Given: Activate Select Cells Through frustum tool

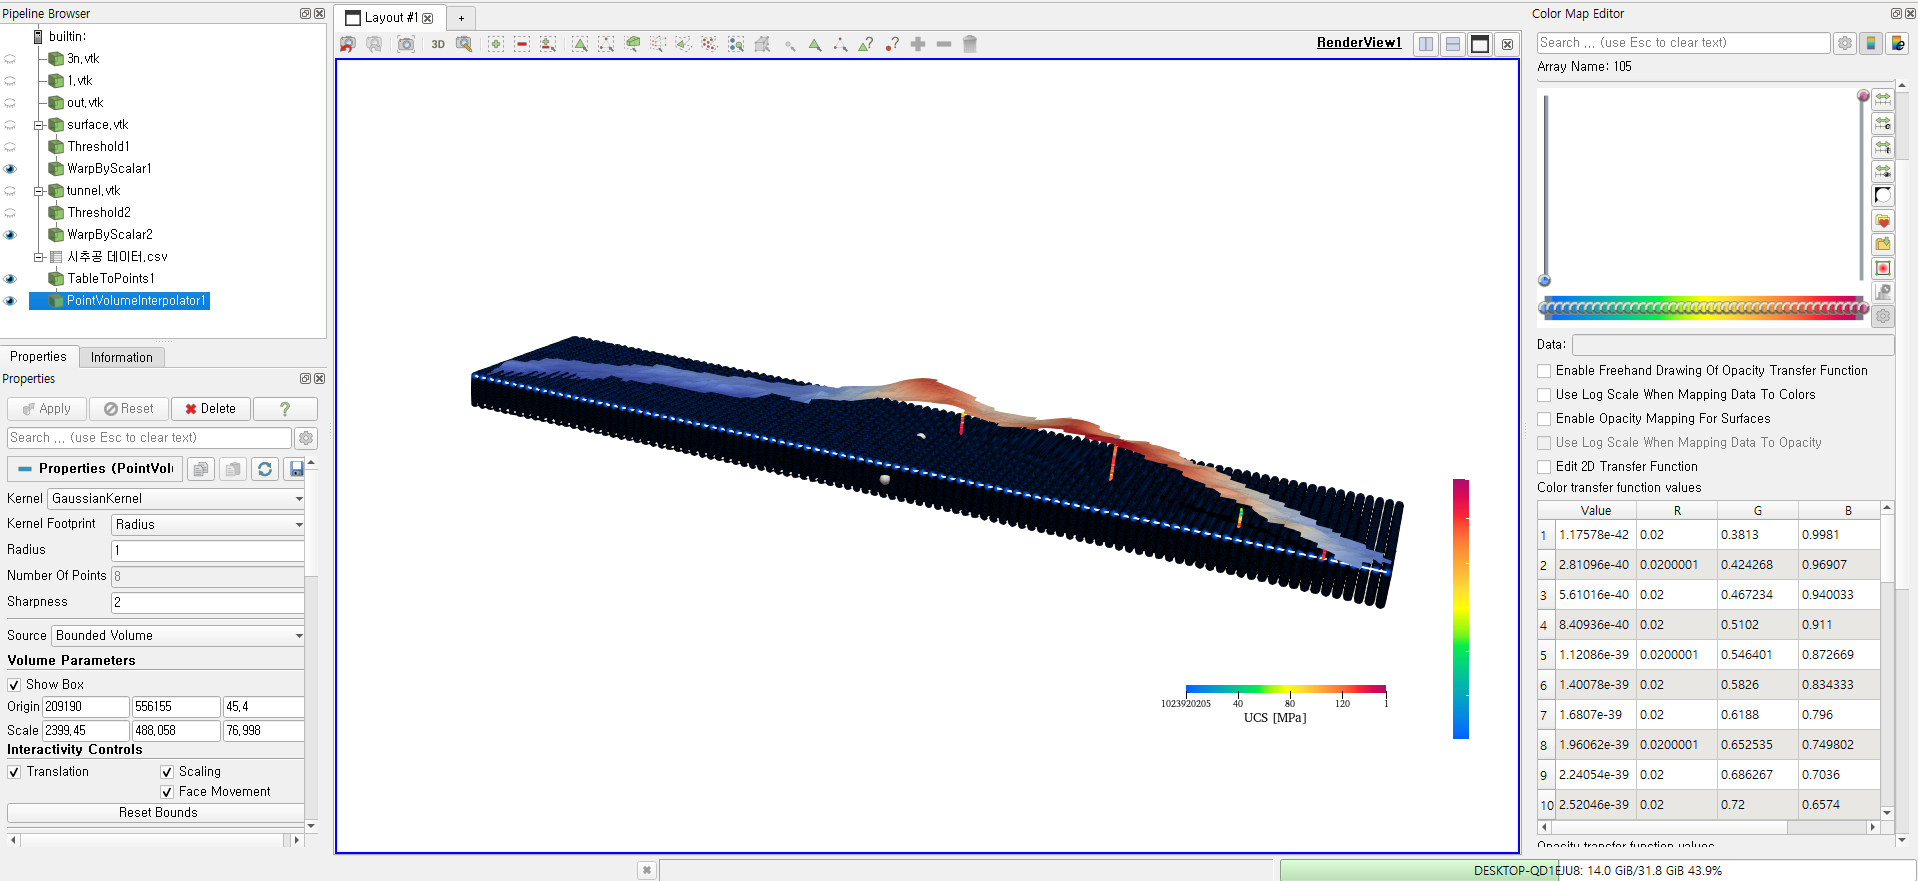Looking at the screenshot, I should click(632, 44).
